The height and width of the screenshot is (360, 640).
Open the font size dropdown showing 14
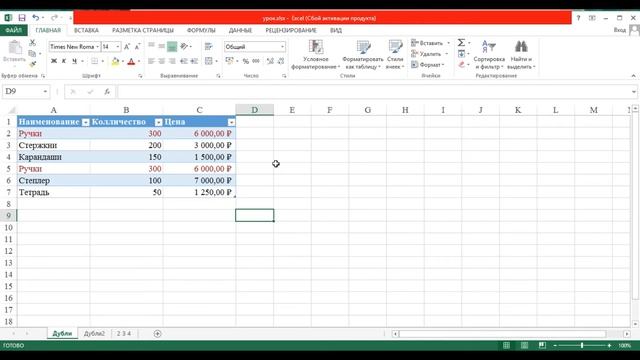click(x=118, y=47)
